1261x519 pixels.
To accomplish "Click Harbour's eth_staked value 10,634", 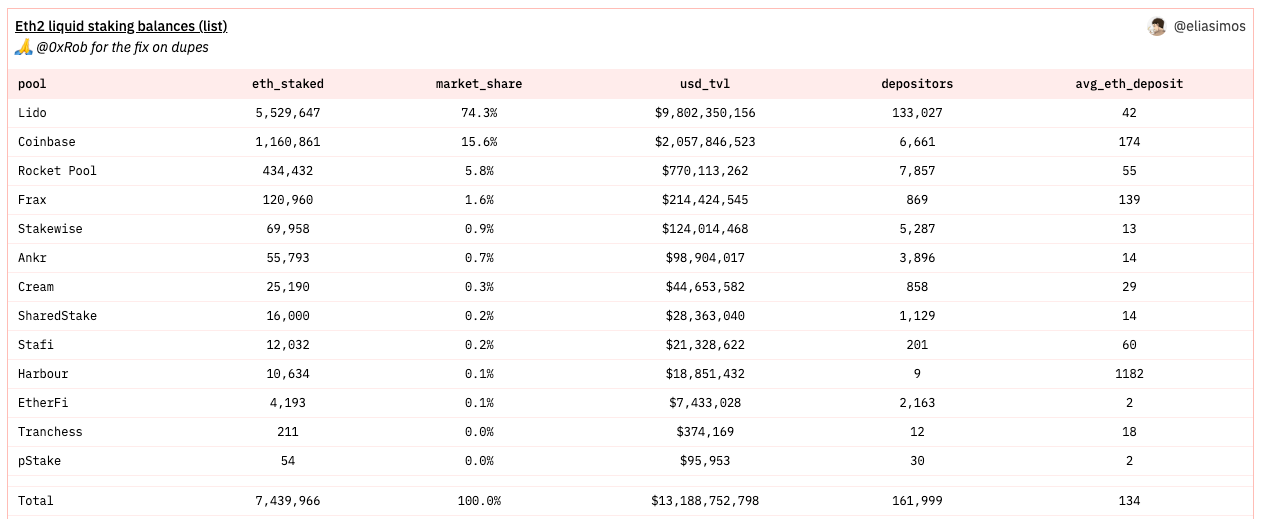I will tap(288, 374).
